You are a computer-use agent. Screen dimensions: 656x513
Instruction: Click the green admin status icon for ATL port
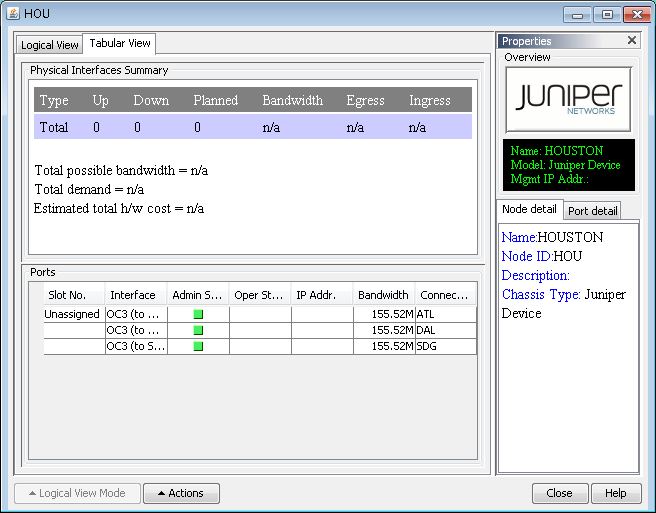pyautogui.click(x=198, y=314)
